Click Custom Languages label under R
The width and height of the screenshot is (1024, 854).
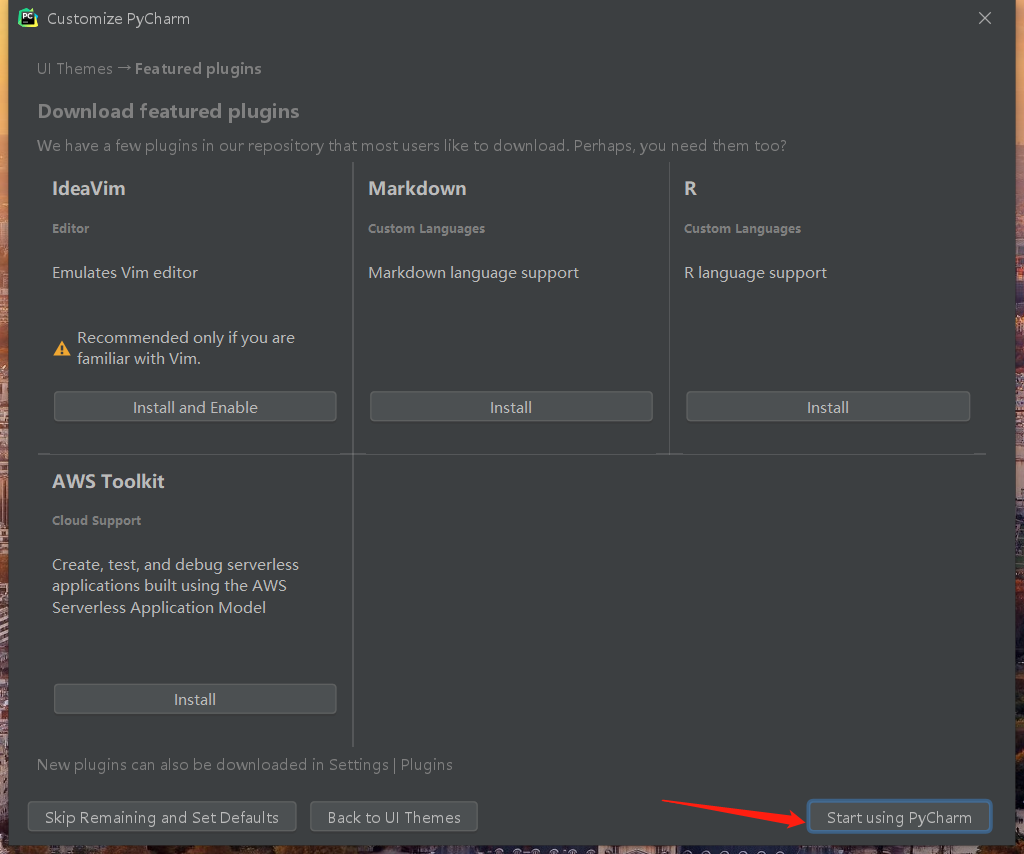click(743, 229)
